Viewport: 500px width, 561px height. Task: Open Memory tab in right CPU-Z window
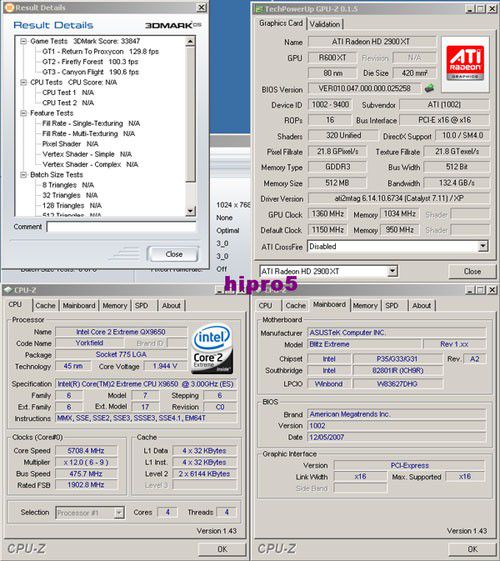tap(365, 306)
